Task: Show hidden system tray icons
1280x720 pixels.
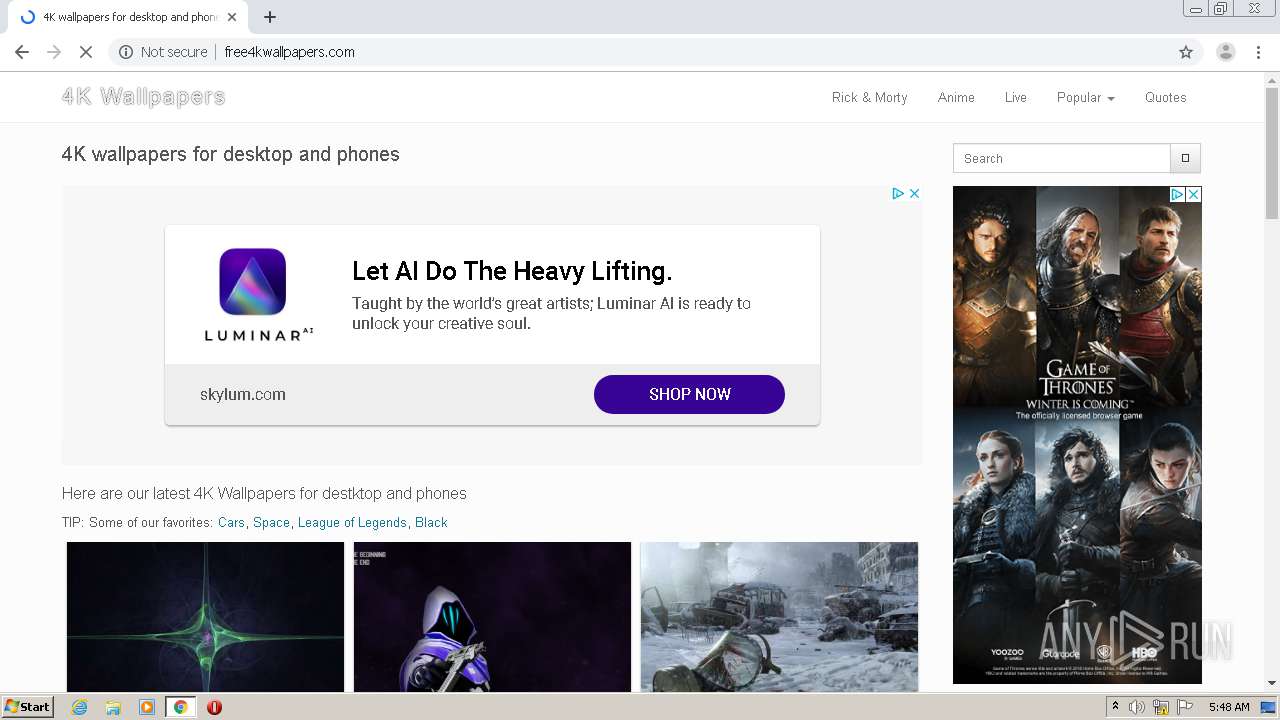Action: [x=1115, y=707]
